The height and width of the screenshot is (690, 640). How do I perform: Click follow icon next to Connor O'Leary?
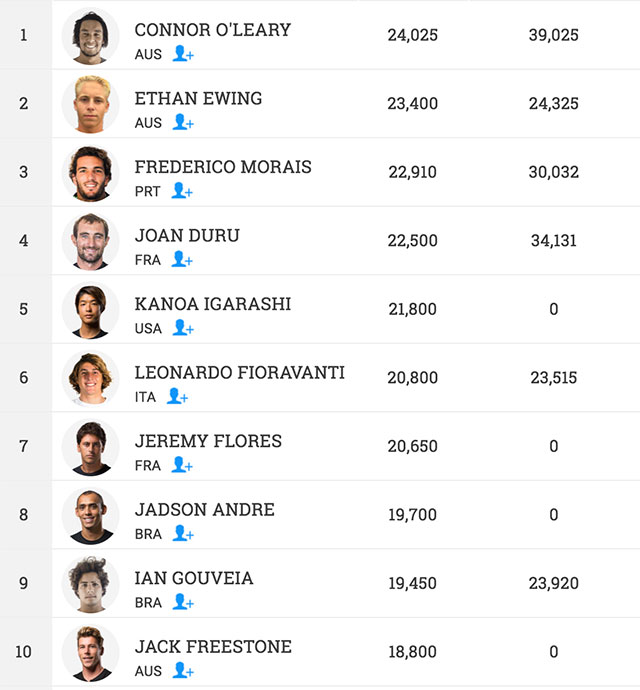tap(182, 54)
